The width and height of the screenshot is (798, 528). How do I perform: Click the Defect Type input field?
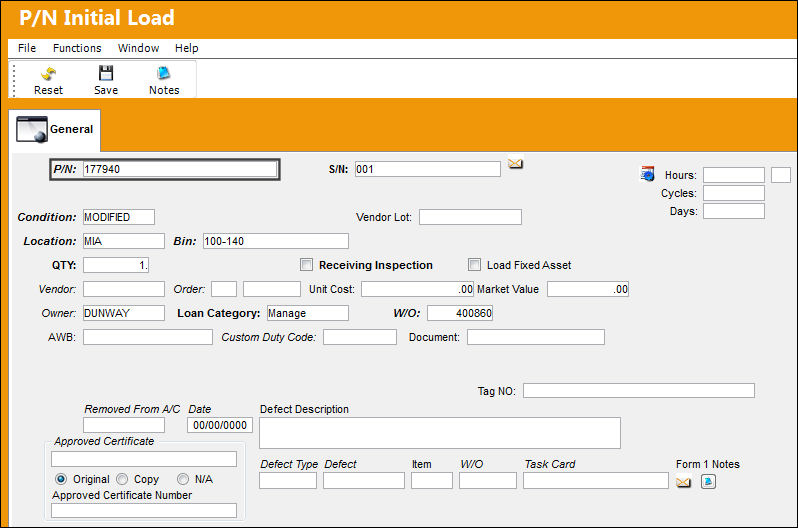click(x=288, y=480)
